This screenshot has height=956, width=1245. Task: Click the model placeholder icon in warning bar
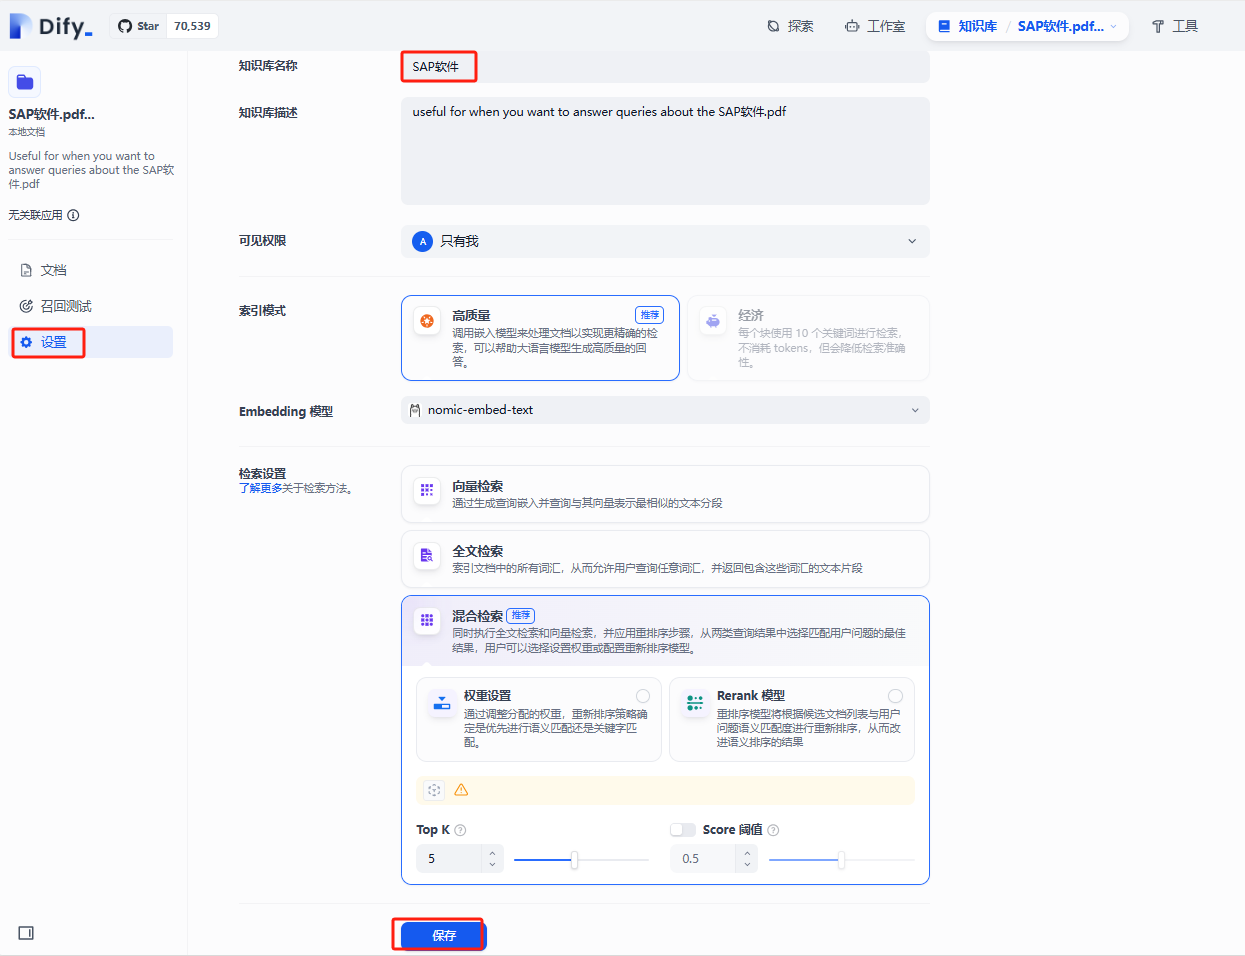point(434,790)
